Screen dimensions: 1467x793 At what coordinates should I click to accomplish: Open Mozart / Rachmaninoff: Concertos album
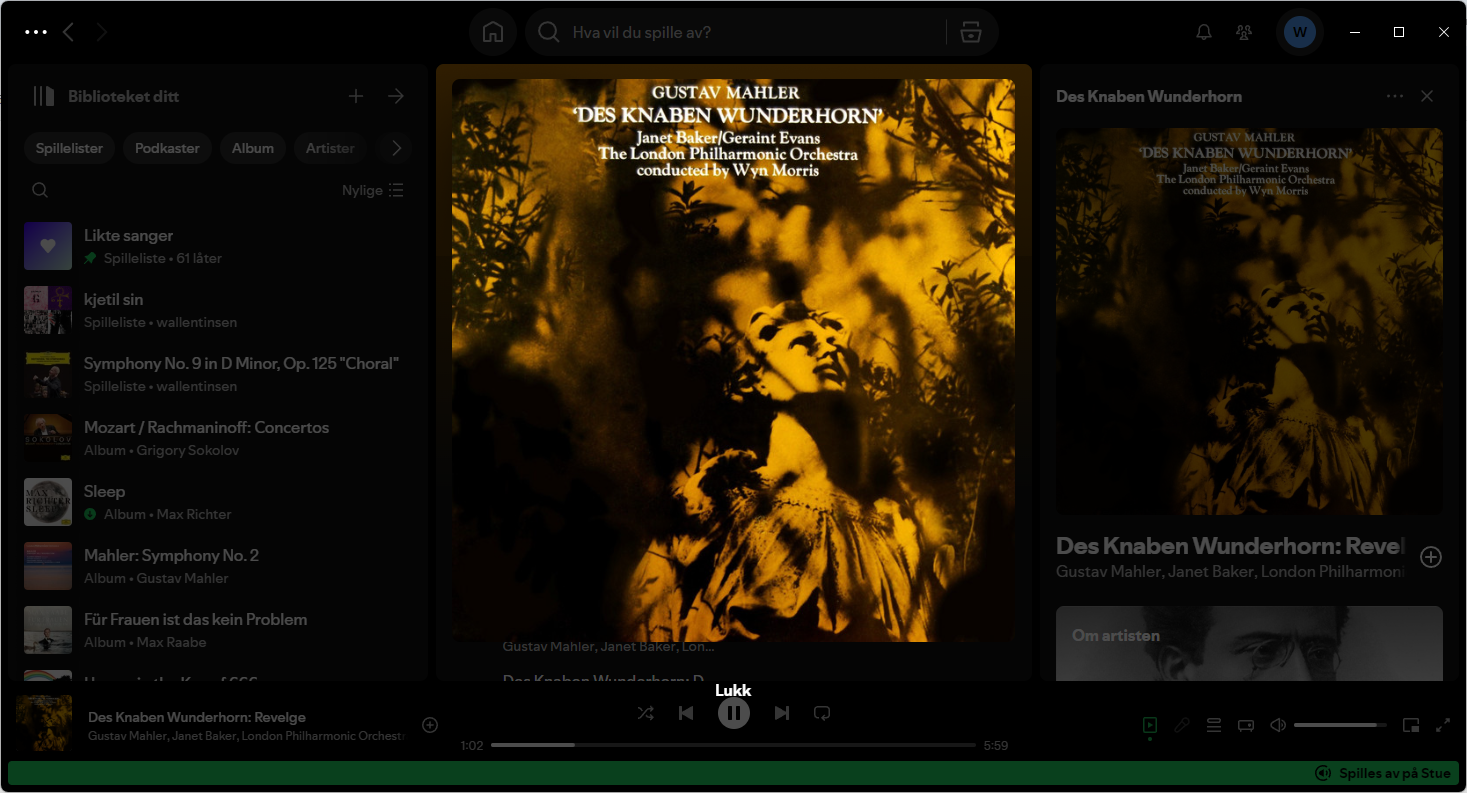click(218, 438)
